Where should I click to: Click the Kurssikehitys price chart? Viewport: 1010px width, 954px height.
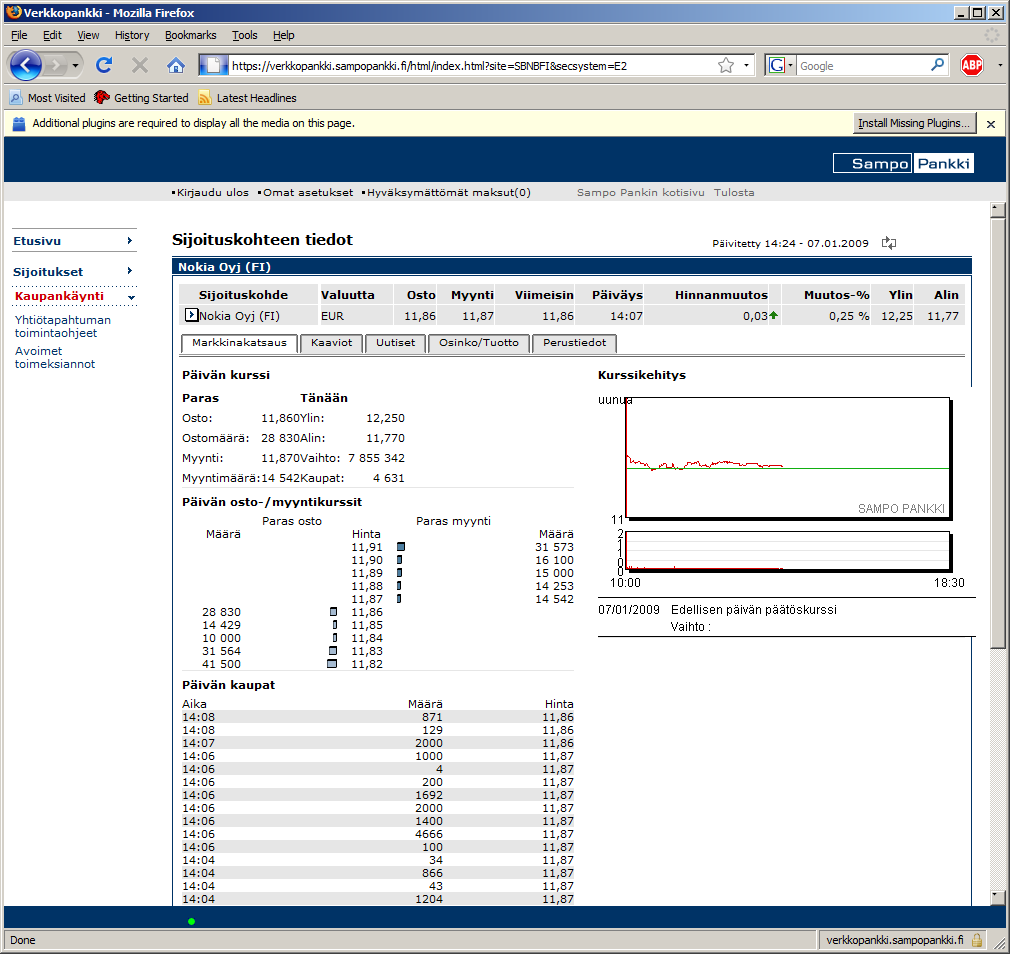[788, 458]
